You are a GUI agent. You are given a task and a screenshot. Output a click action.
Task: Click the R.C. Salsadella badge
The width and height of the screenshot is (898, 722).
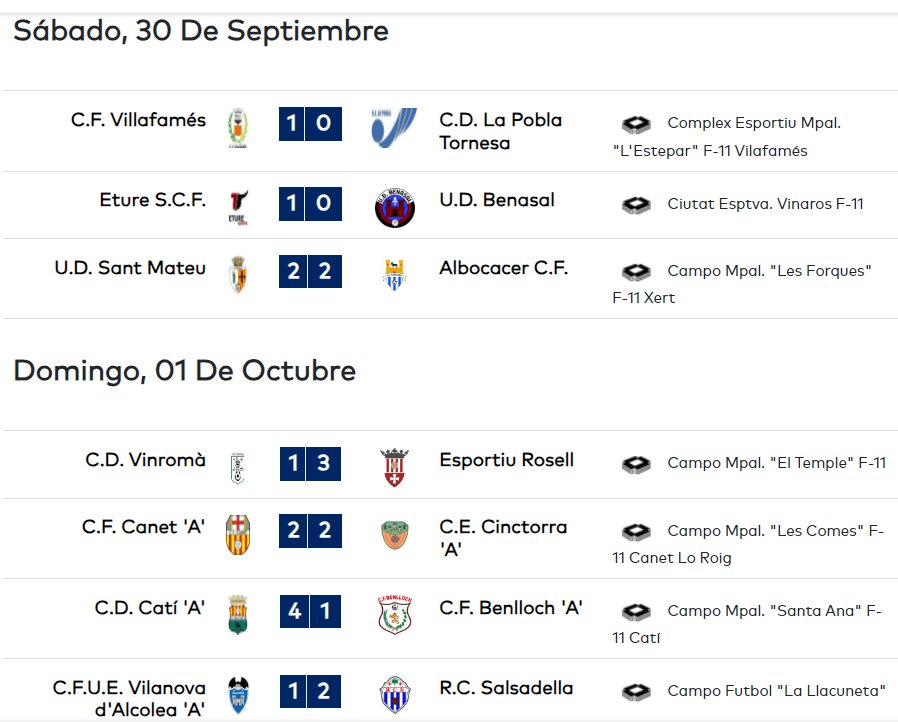(x=395, y=695)
